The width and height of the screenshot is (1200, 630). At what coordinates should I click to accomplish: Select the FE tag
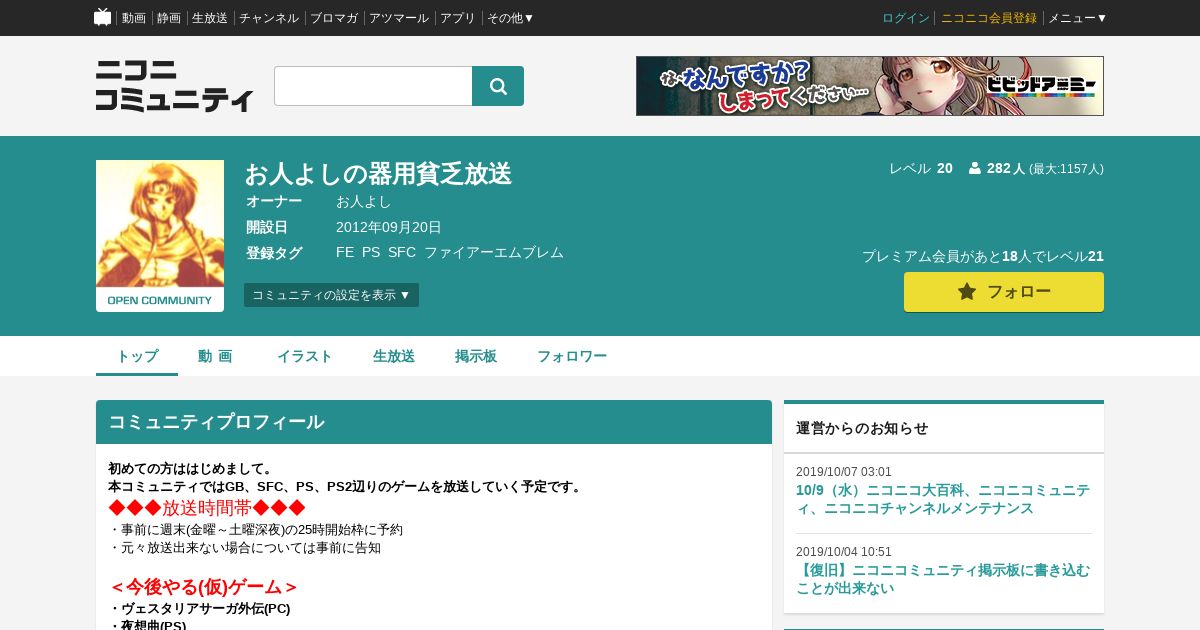pyautogui.click(x=345, y=252)
